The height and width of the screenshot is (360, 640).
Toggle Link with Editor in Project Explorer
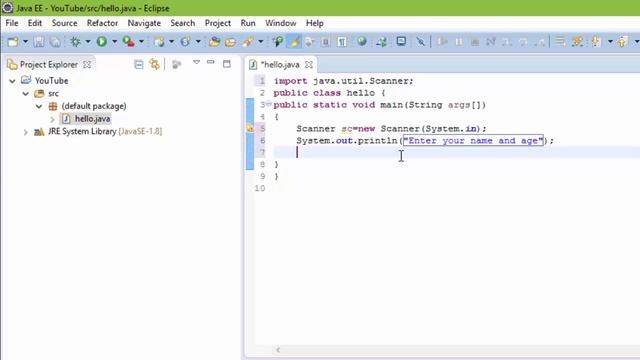[155, 64]
